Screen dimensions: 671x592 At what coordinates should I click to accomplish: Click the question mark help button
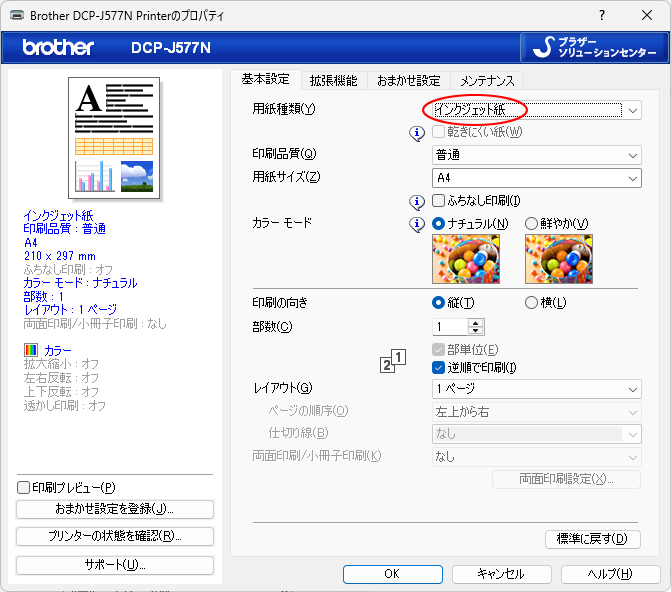(602, 15)
